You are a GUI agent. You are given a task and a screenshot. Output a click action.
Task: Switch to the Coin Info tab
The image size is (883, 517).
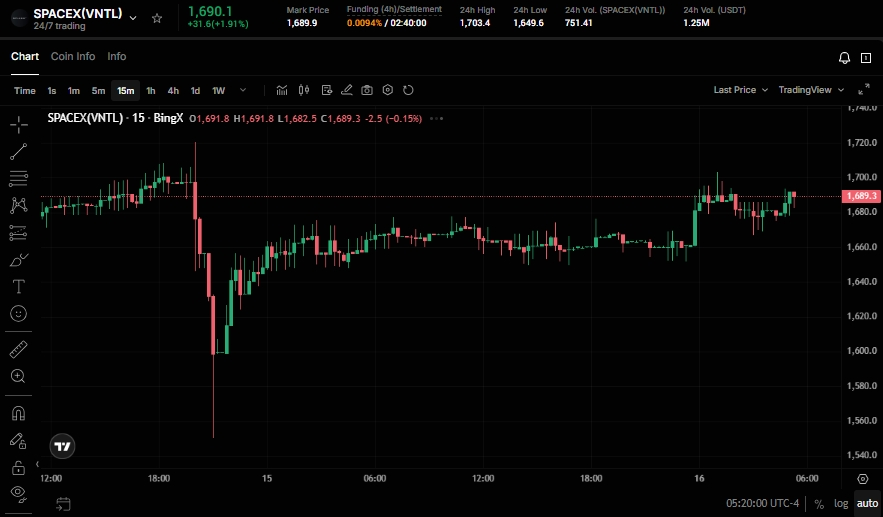point(73,57)
